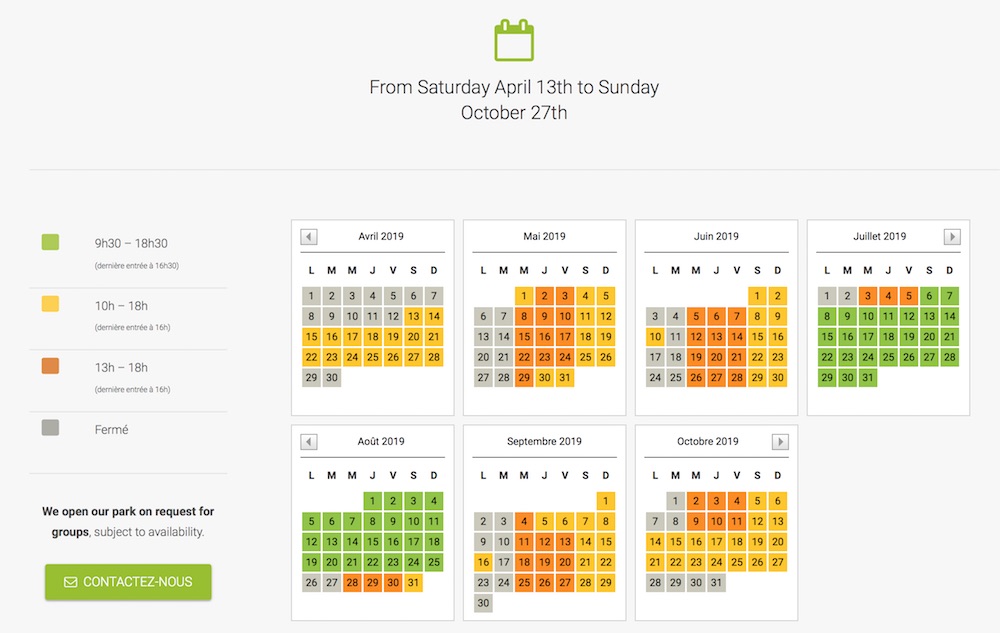The height and width of the screenshot is (633, 1000).
Task: Select day 14 in Juillet 2019 calendar
Action: pos(949,316)
